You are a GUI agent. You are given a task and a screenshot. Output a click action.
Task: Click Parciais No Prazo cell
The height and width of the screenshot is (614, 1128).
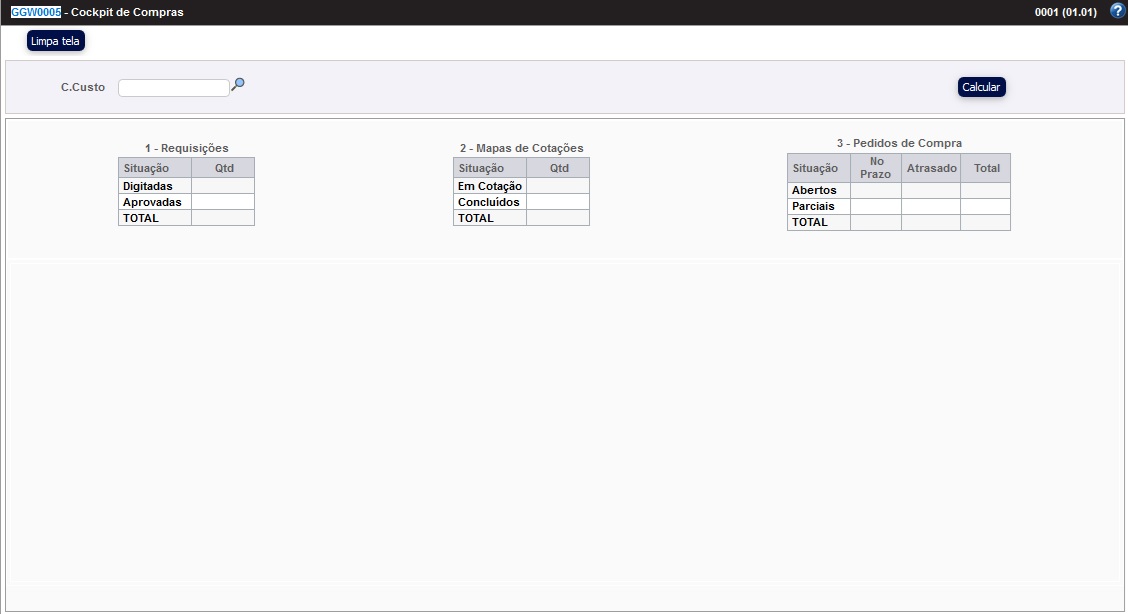click(875, 206)
